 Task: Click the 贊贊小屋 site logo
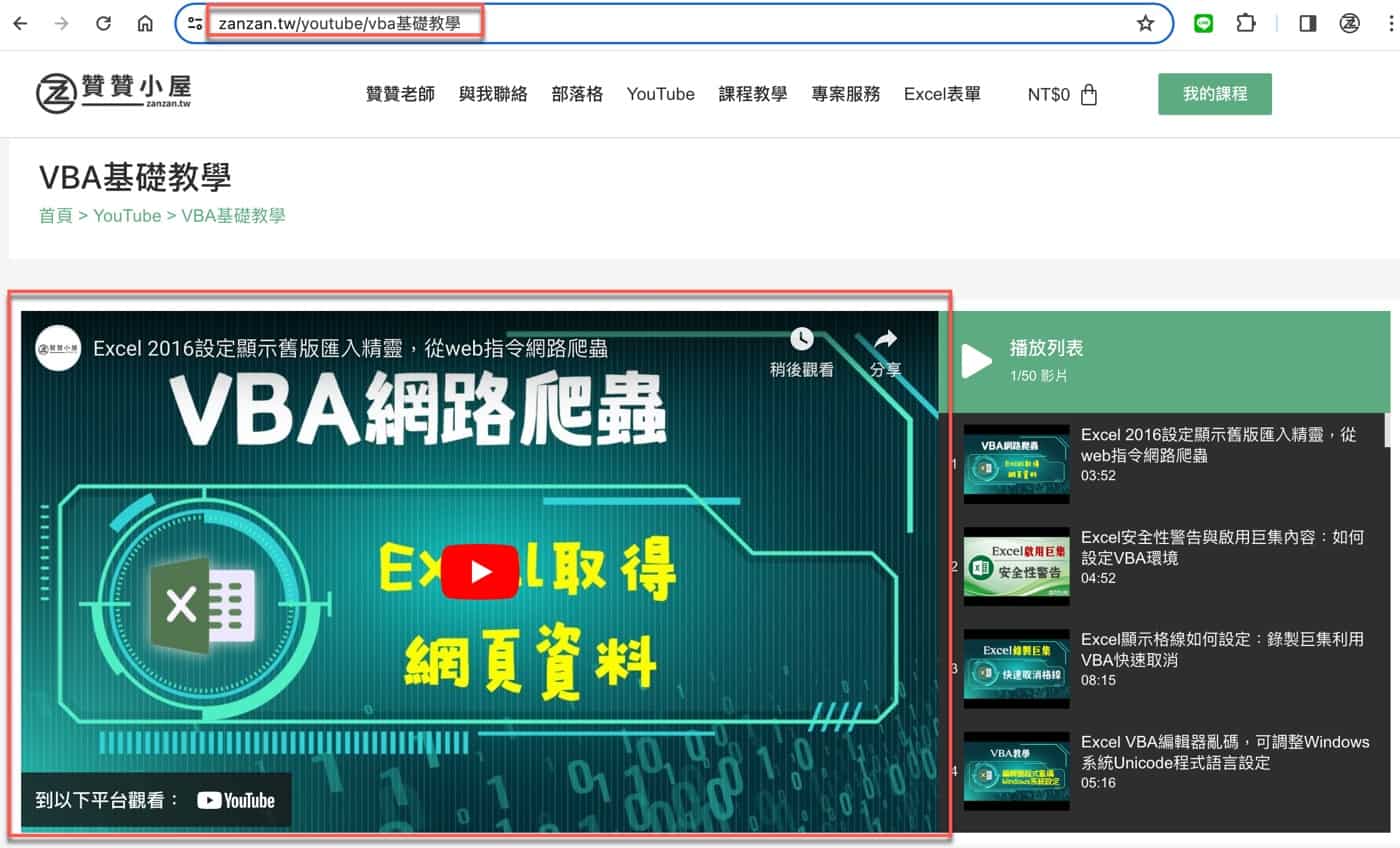click(113, 92)
